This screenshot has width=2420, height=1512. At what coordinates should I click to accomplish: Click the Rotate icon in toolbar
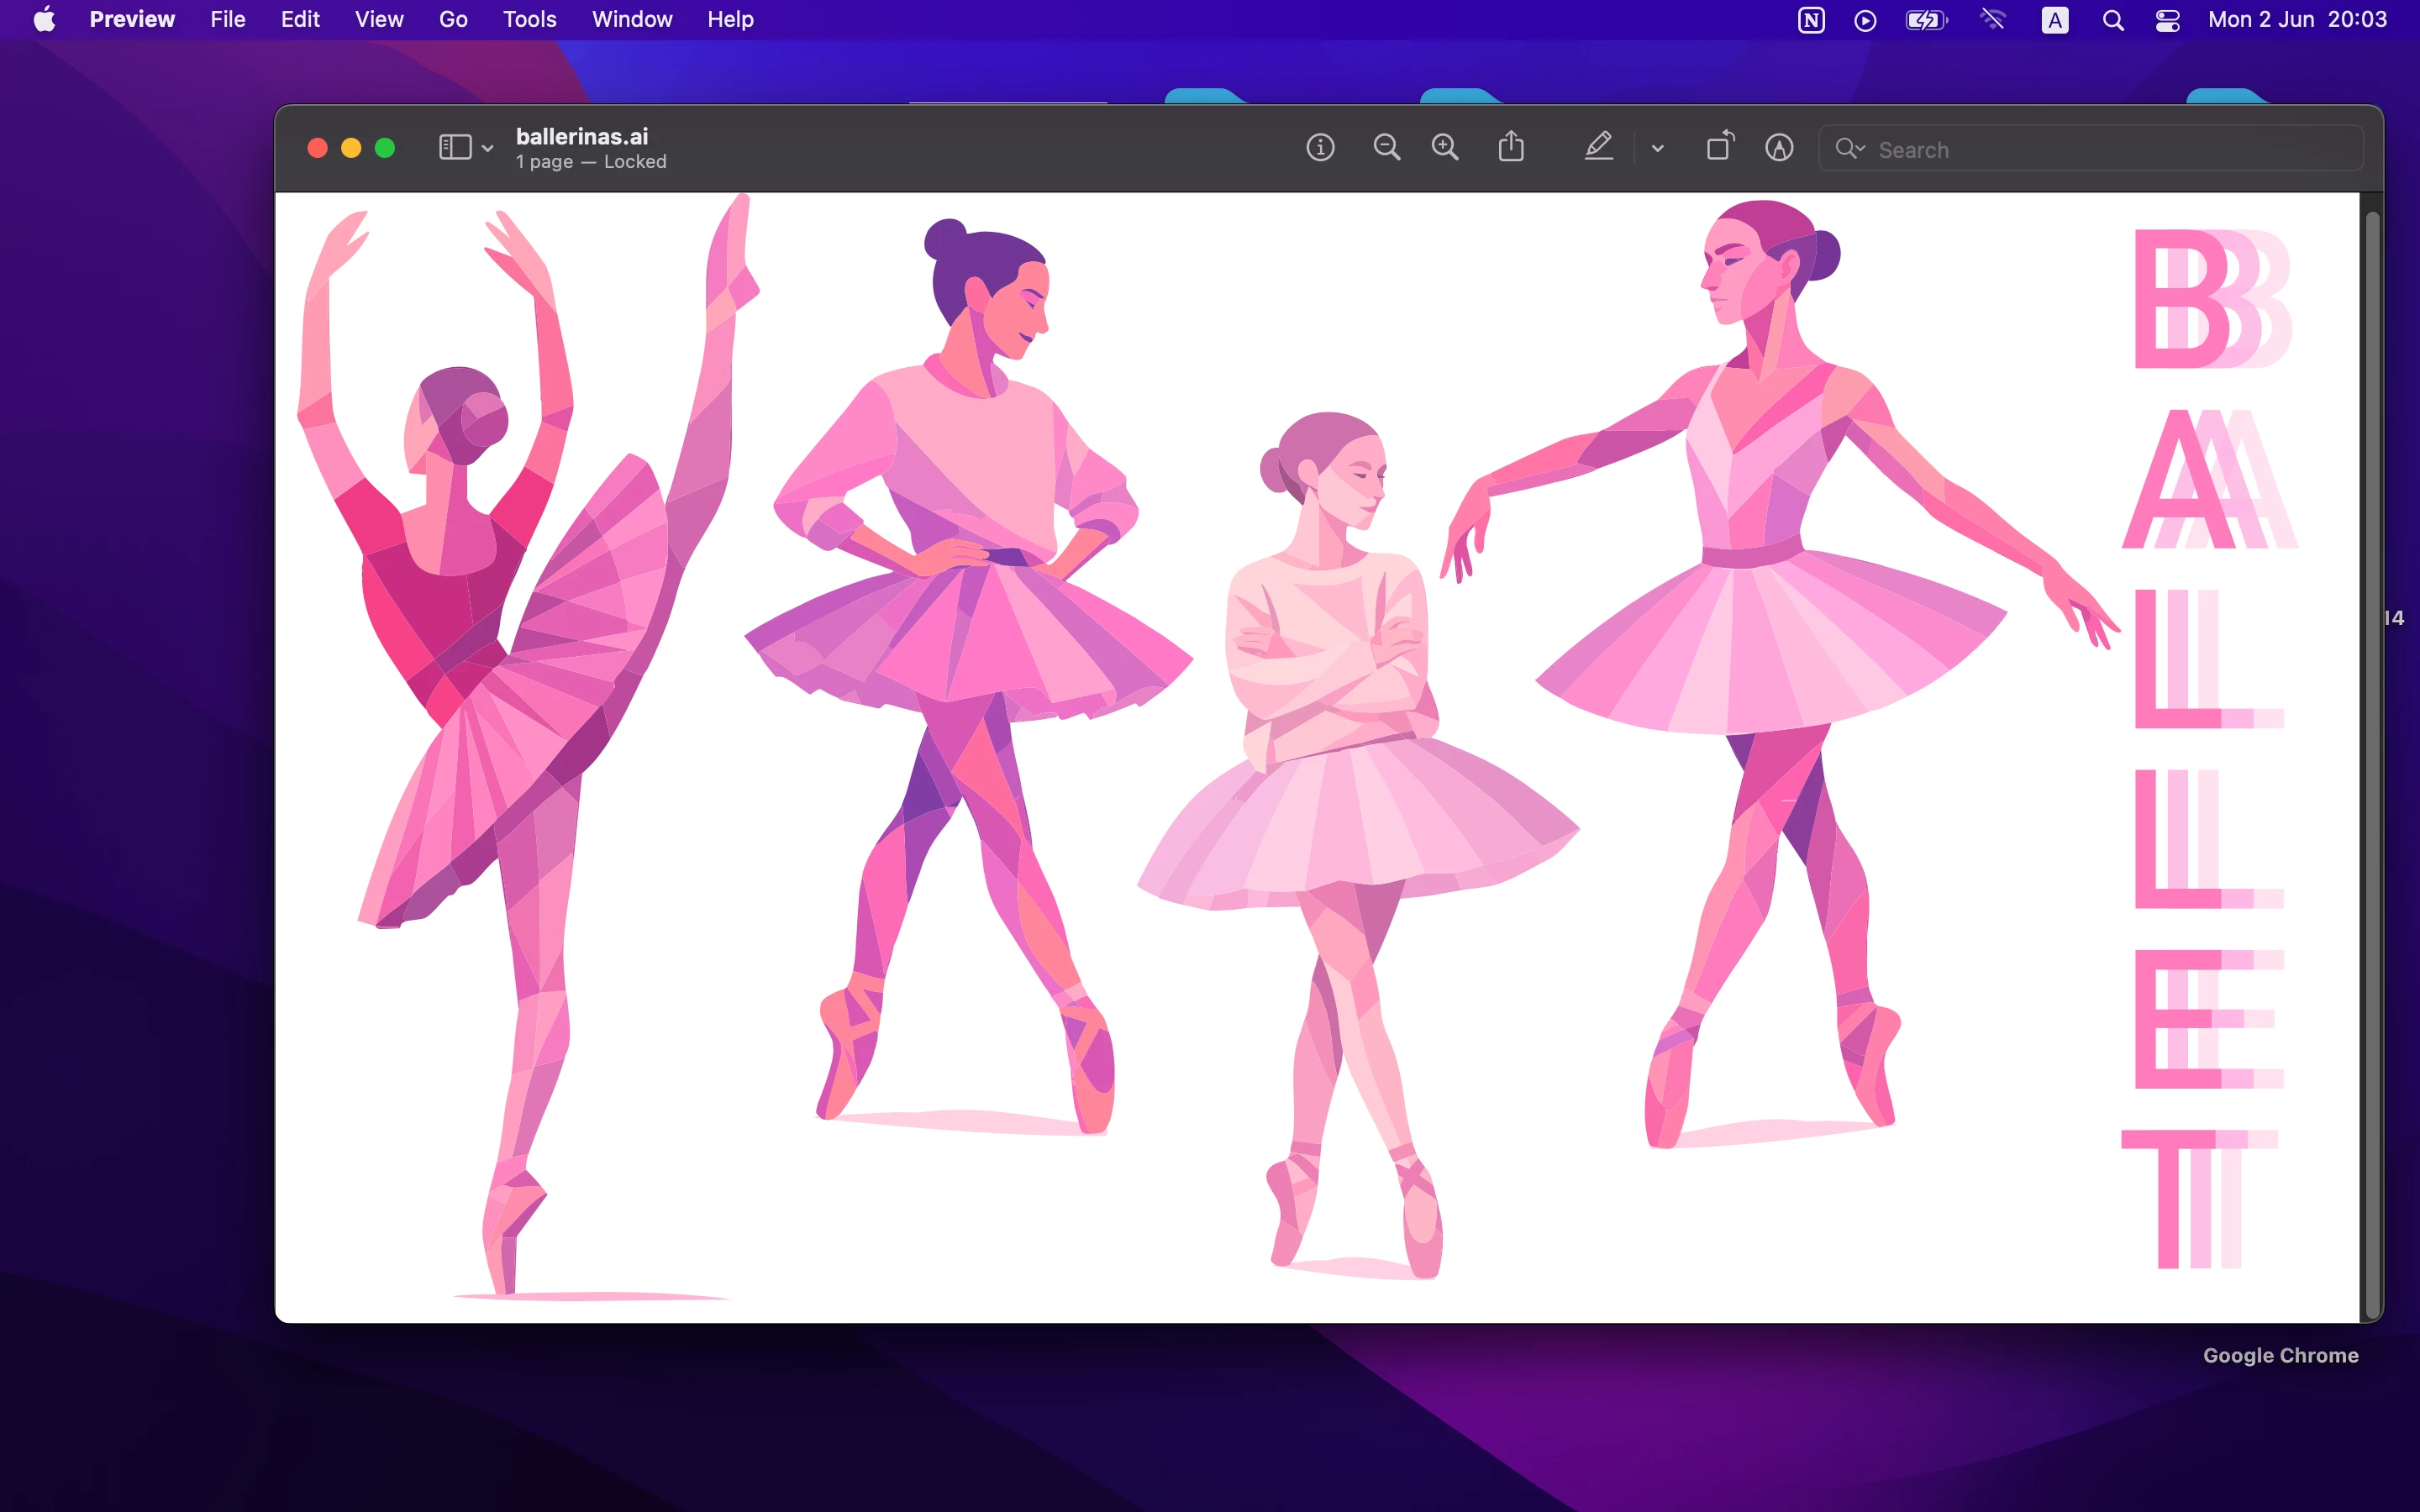(1719, 148)
